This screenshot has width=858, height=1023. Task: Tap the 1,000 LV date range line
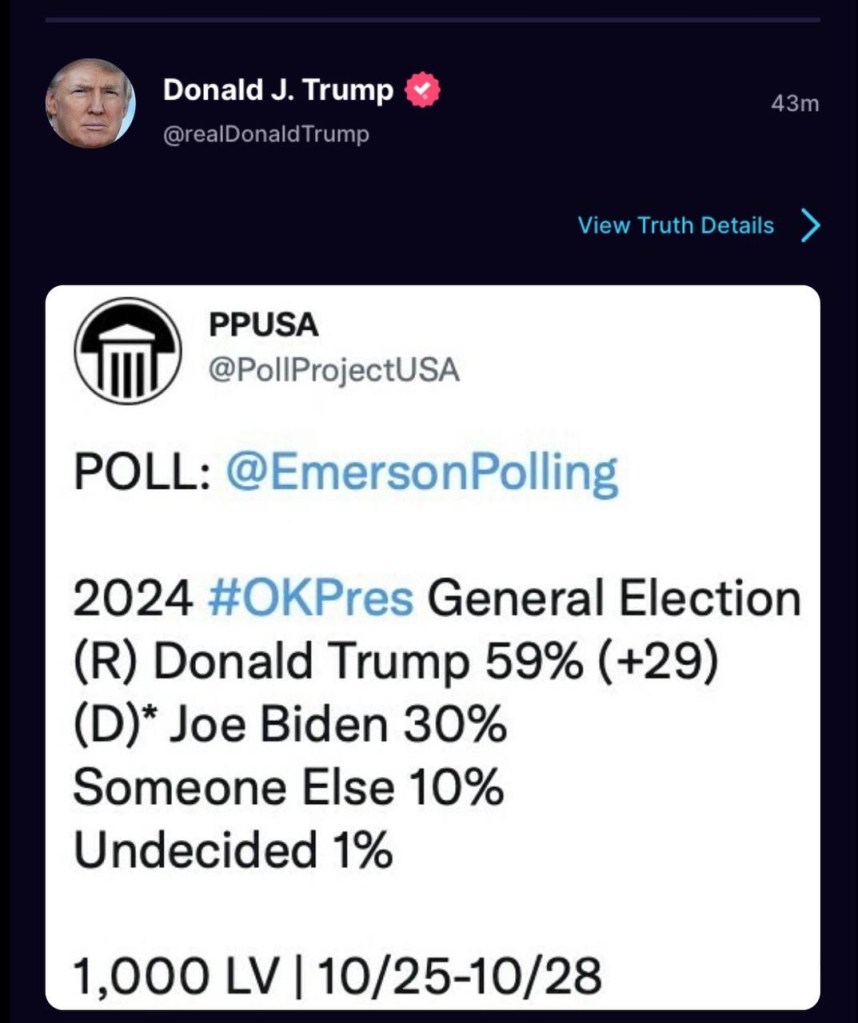pos(337,975)
